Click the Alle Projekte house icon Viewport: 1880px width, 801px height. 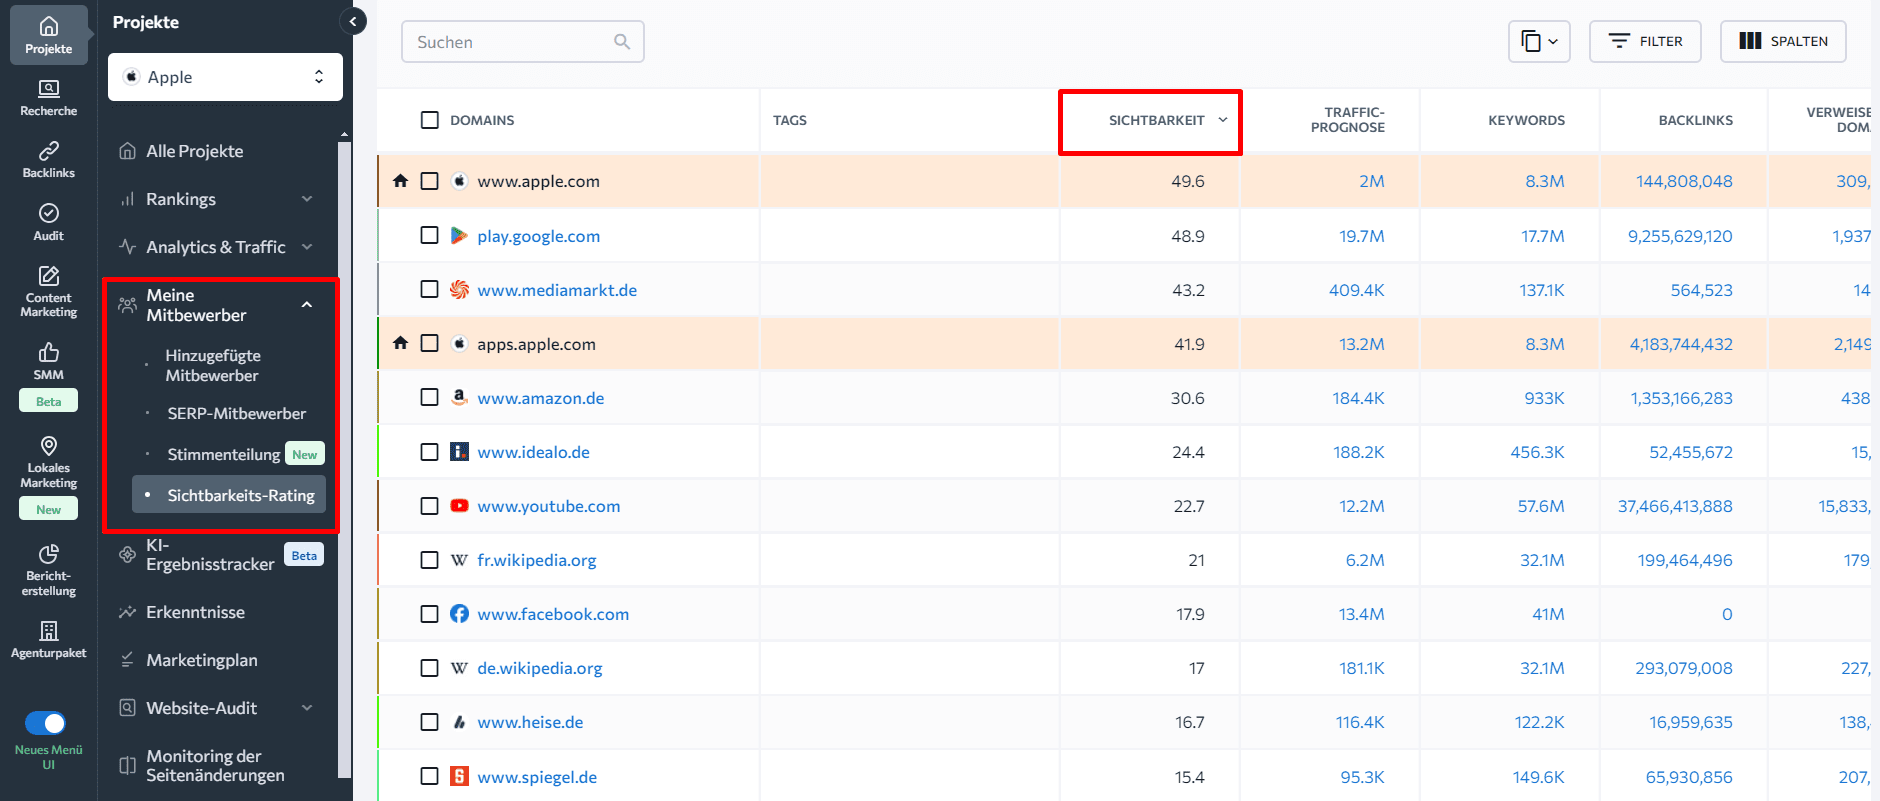point(127,151)
